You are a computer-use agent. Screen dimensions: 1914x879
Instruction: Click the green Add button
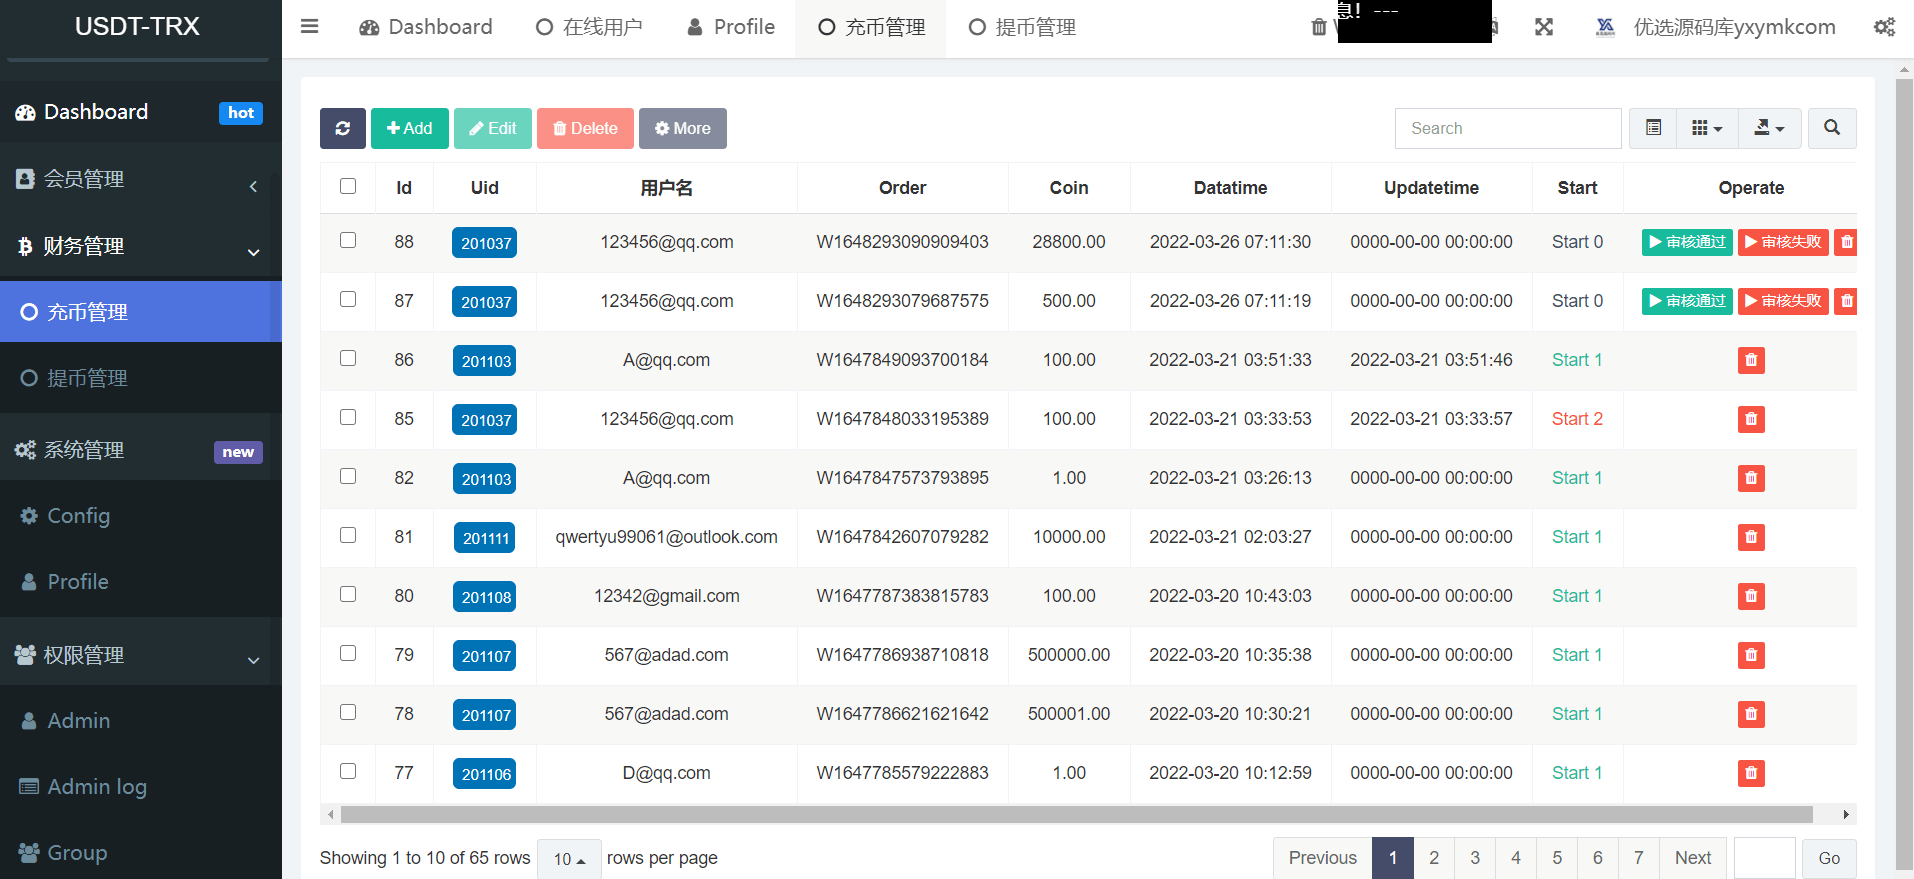tap(409, 128)
